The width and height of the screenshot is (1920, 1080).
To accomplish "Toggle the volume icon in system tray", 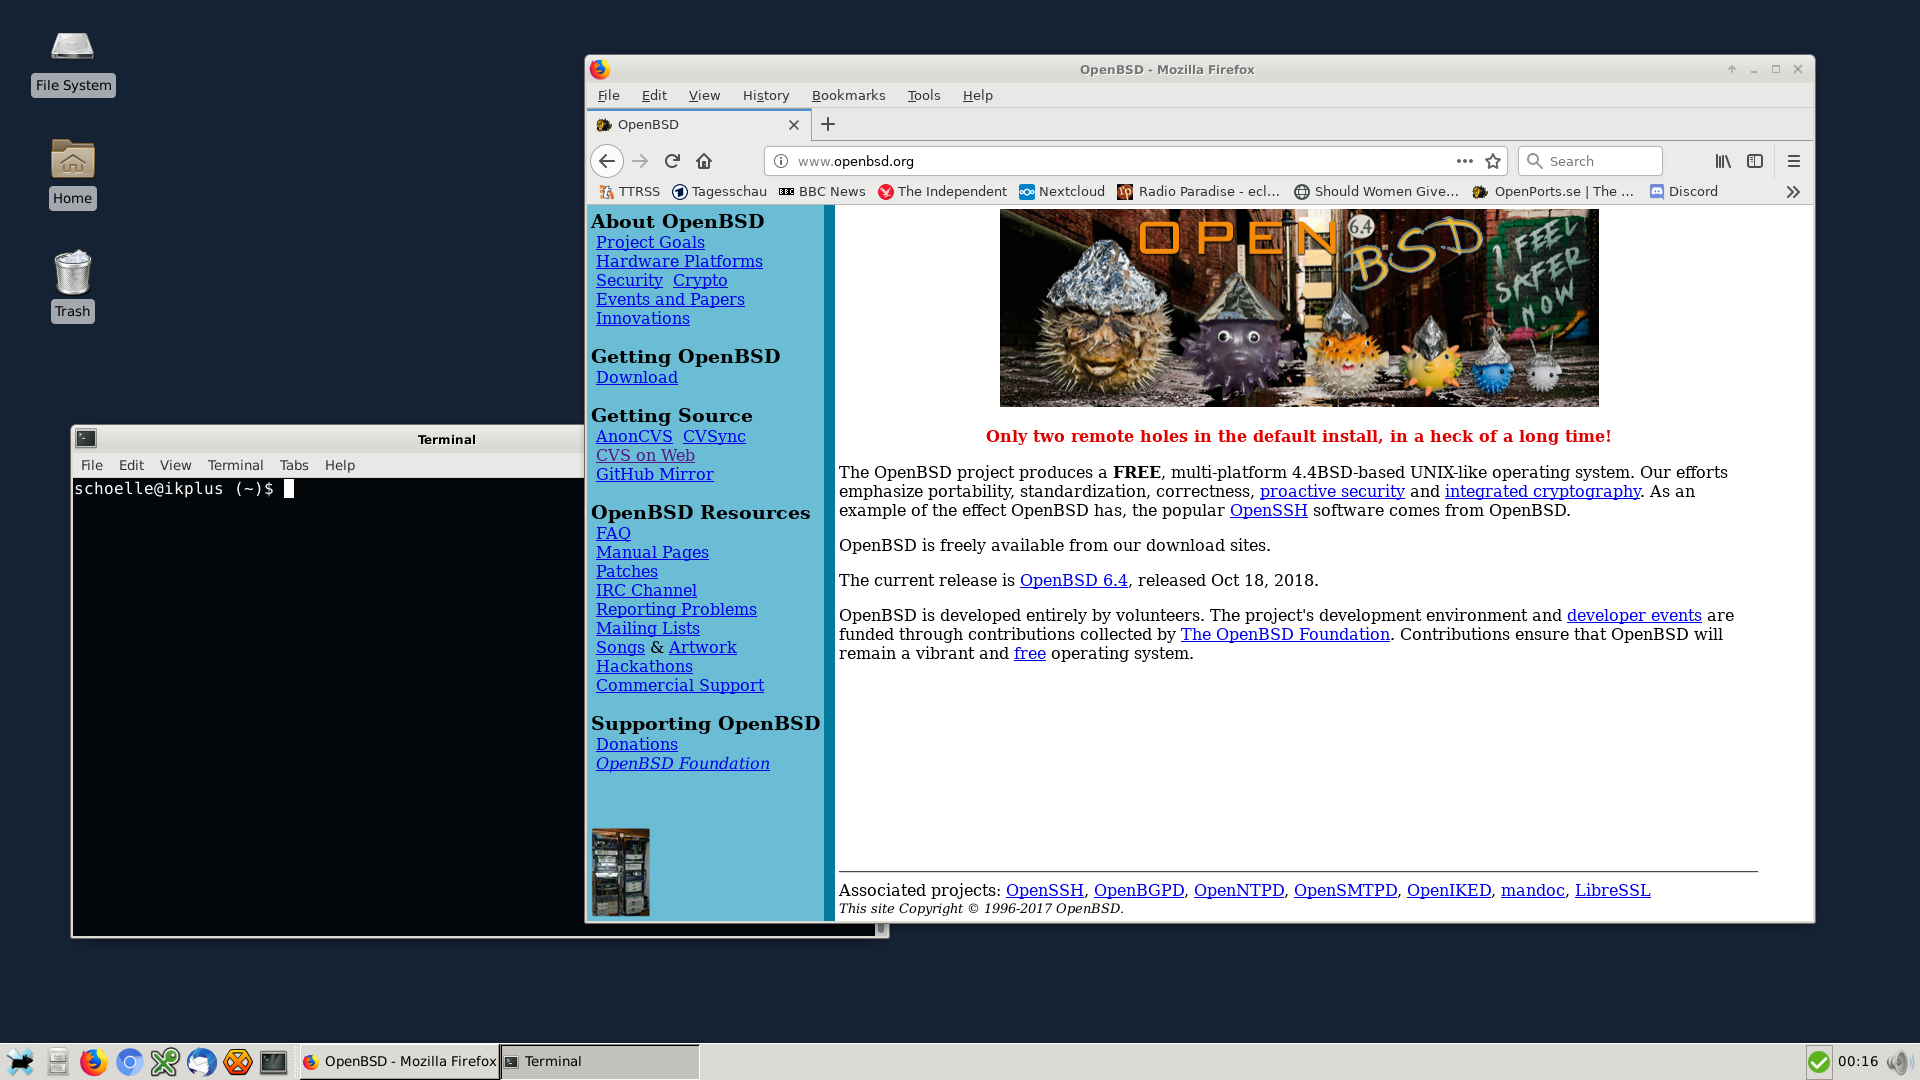I will click(1902, 1062).
